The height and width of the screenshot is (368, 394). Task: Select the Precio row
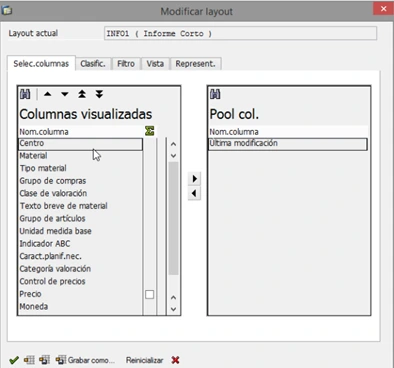pyautogui.click(x=80, y=294)
